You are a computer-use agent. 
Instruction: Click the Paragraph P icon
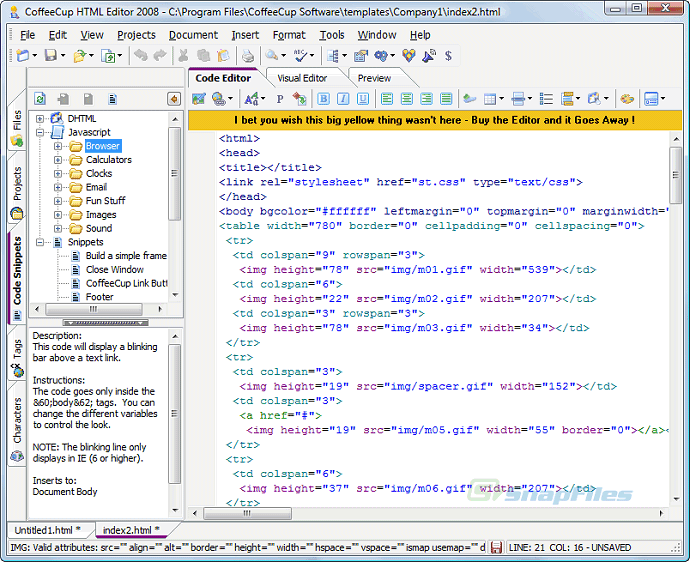point(279,99)
